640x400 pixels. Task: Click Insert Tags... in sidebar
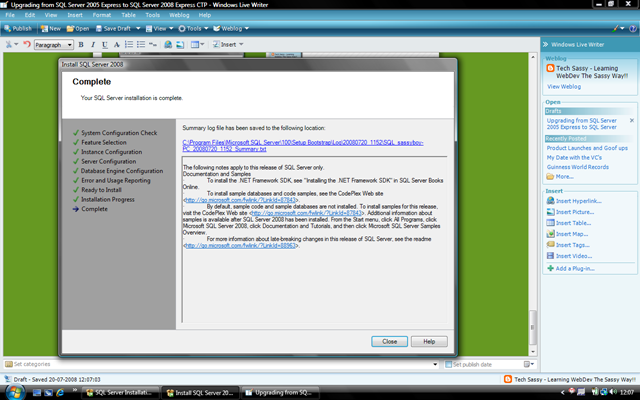tap(568, 245)
